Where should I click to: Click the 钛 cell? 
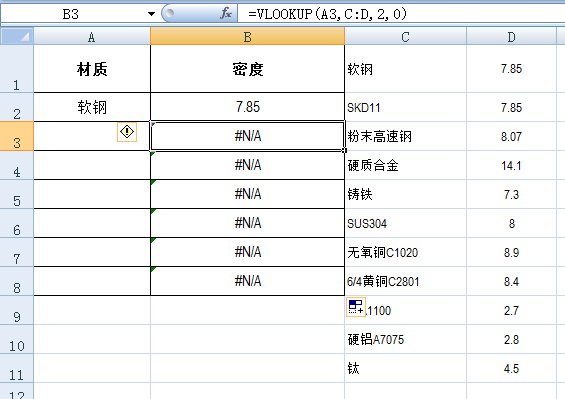405,368
